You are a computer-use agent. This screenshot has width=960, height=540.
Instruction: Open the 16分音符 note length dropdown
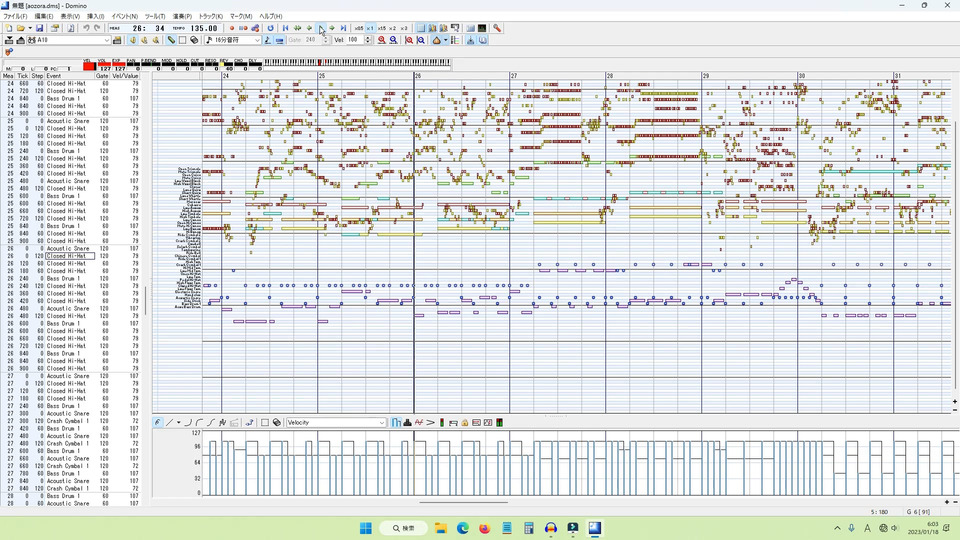pos(257,40)
